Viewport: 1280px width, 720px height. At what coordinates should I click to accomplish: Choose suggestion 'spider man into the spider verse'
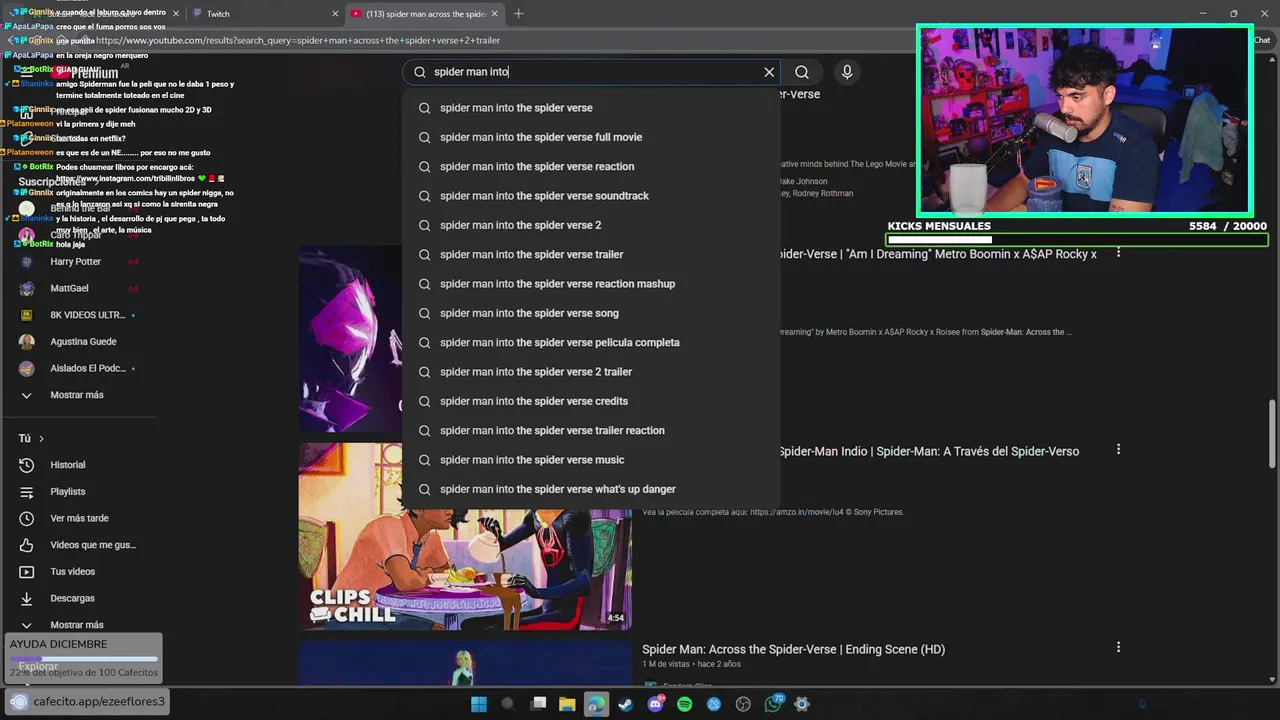pyautogui.click(x=591, y=108)
